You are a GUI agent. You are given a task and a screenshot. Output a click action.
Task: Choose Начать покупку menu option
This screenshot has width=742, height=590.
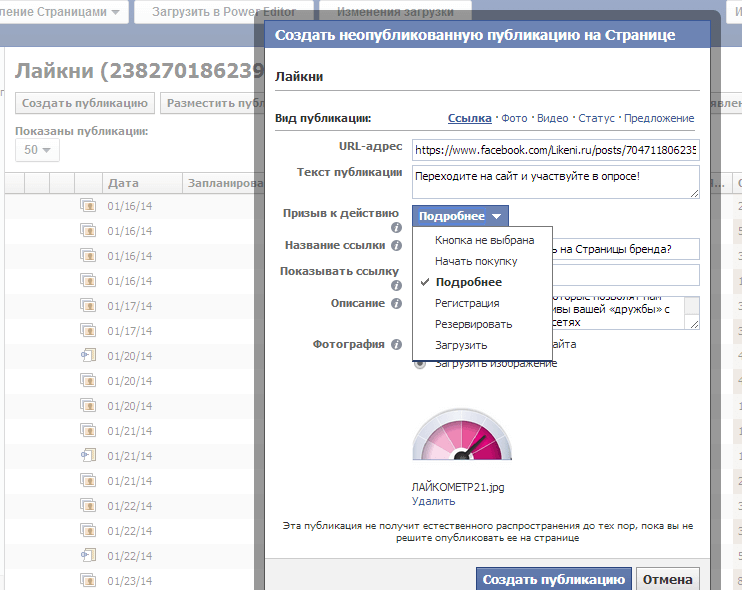click(476, 261)
